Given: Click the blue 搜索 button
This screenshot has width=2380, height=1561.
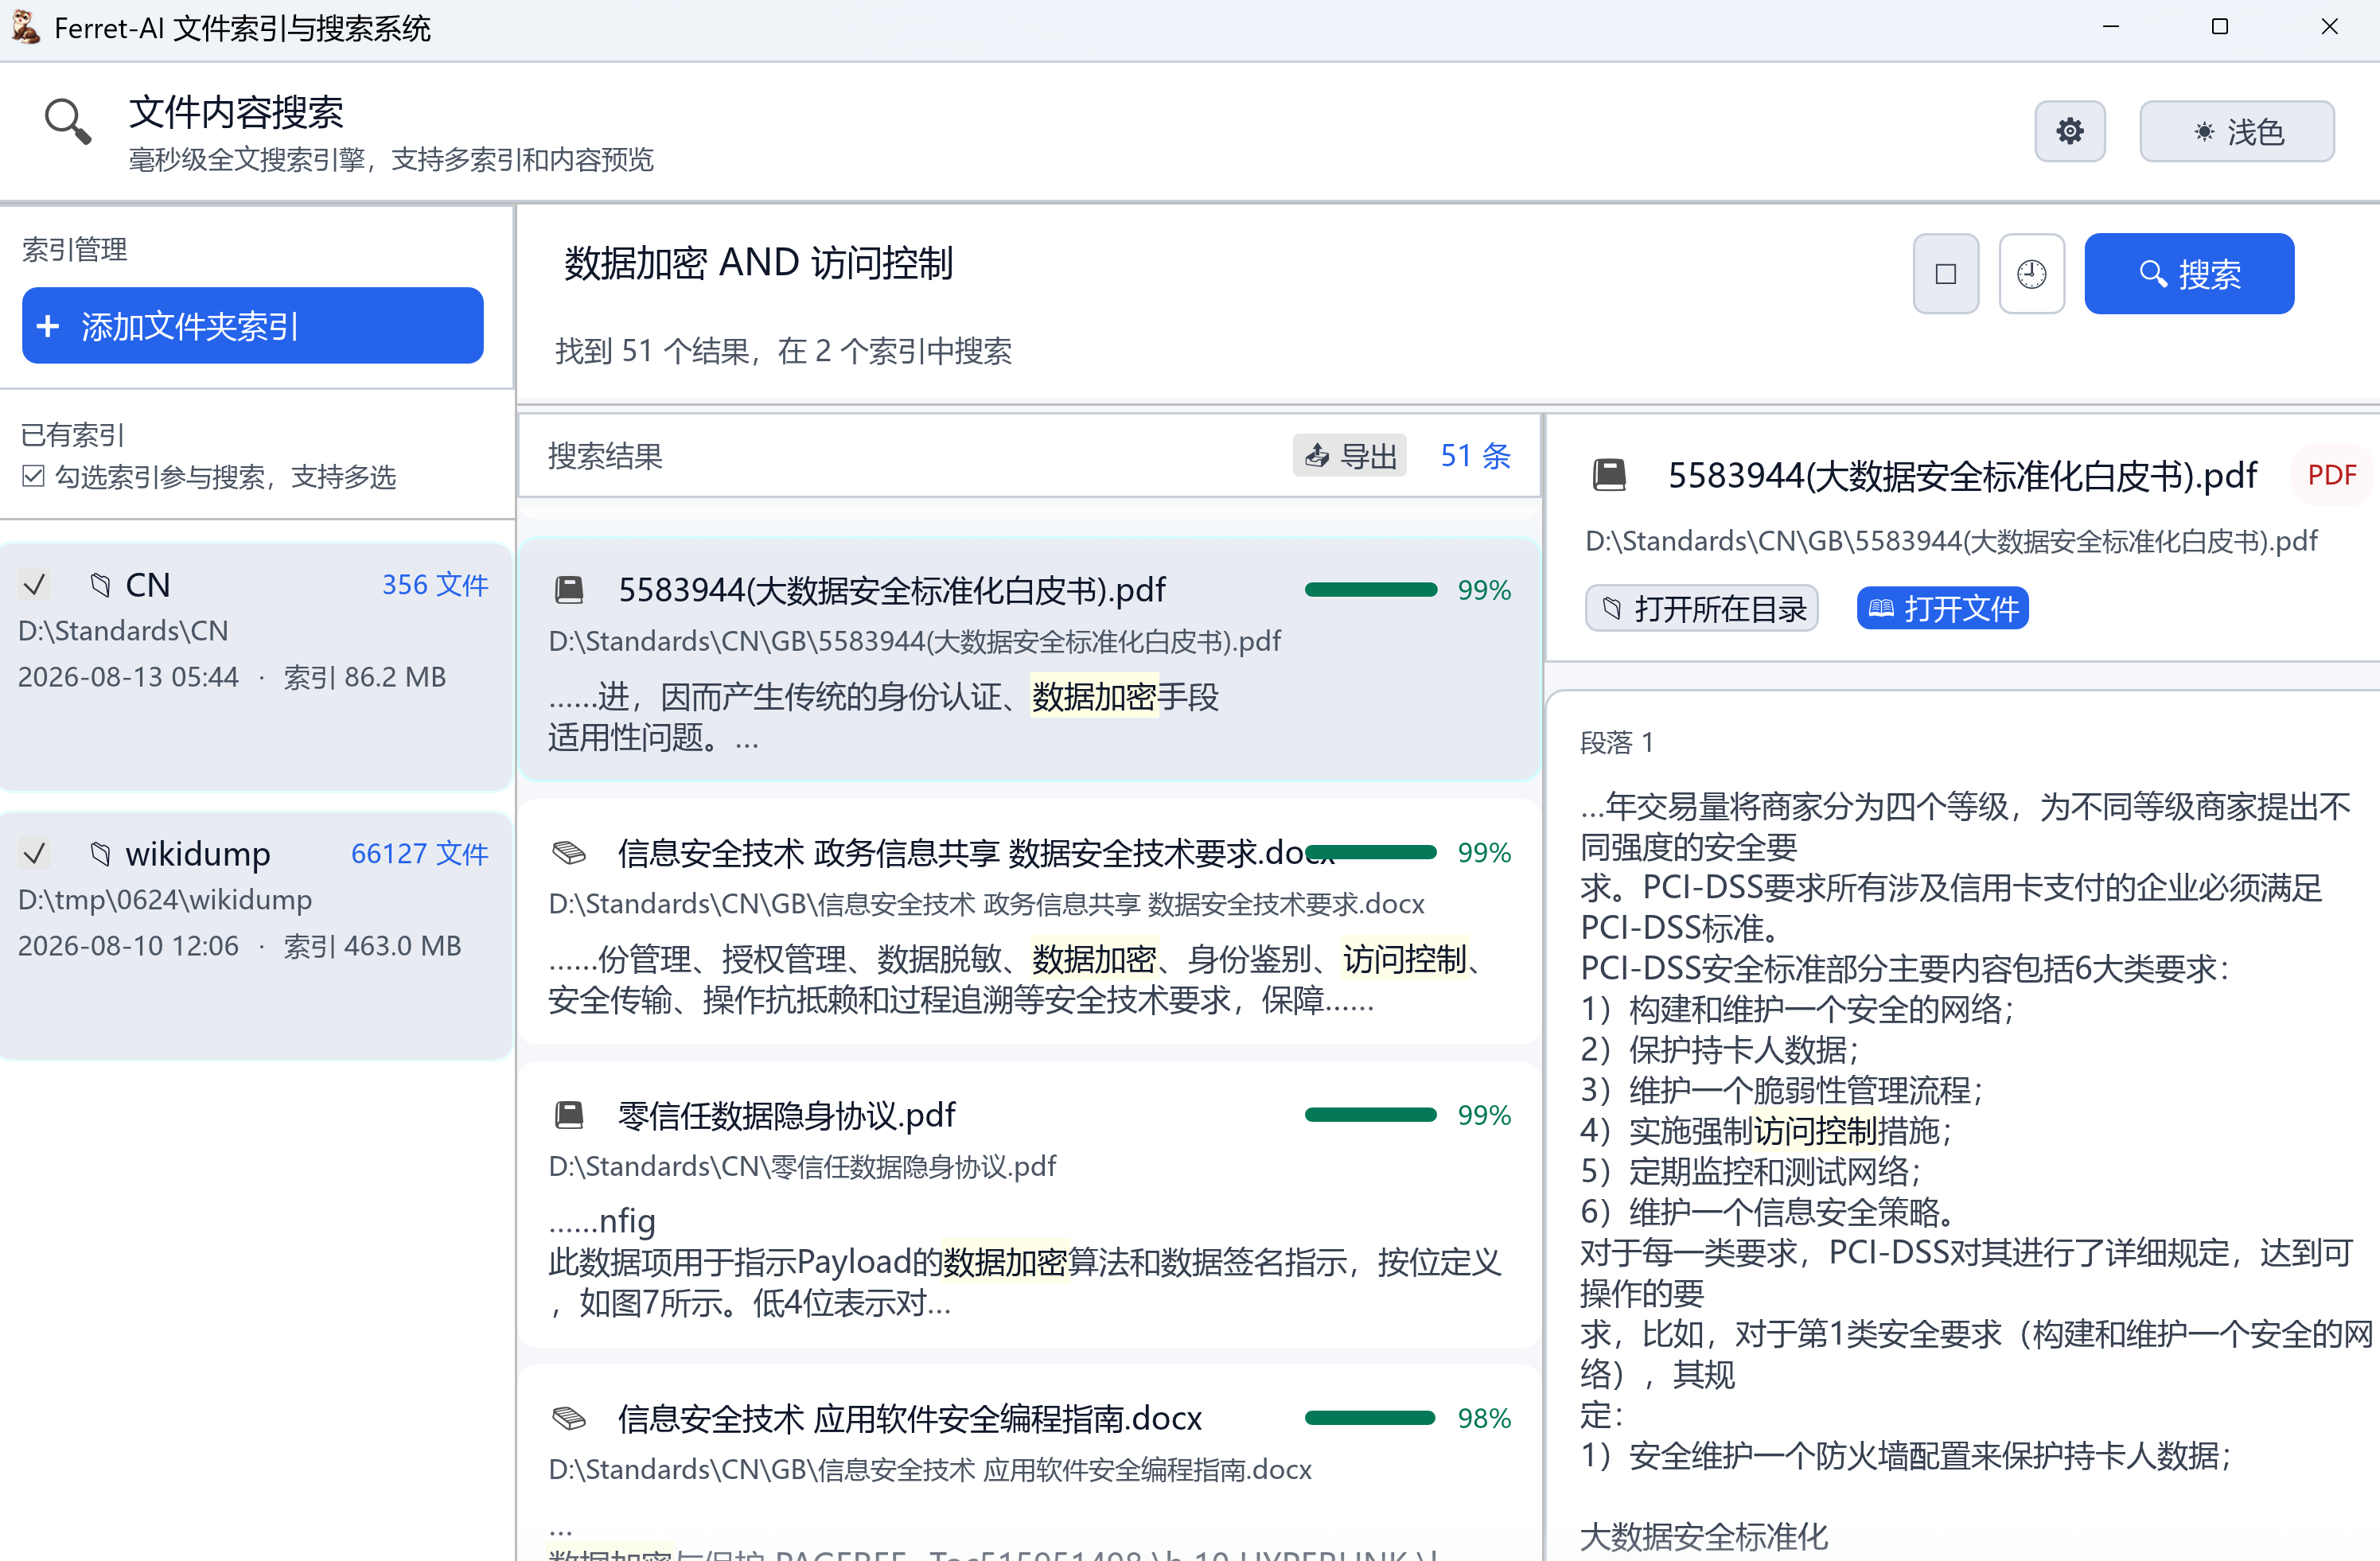Looking at the screenshot, I should (x=2189, y=274).
